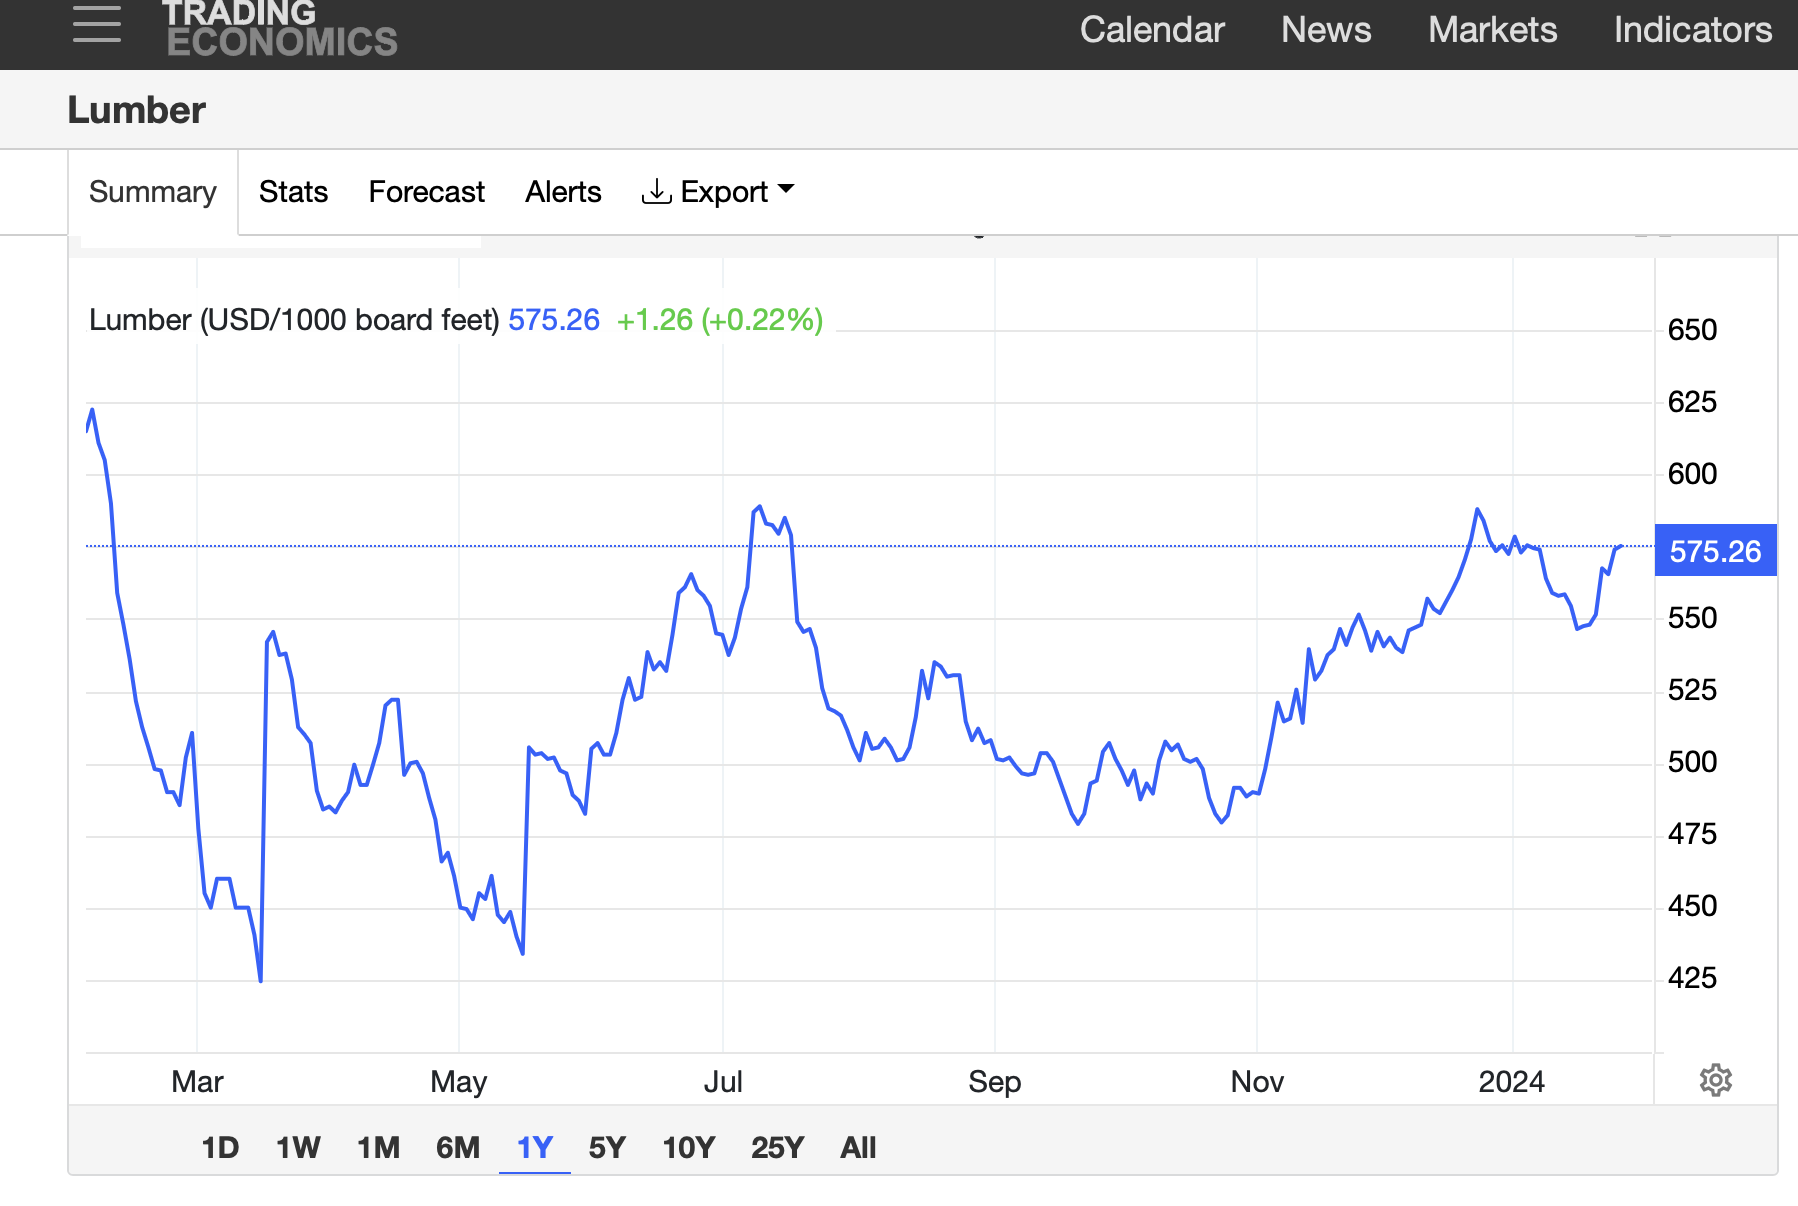Click the 575.26 current price marker
1798x1206 pixels.
pos(1716,551)
